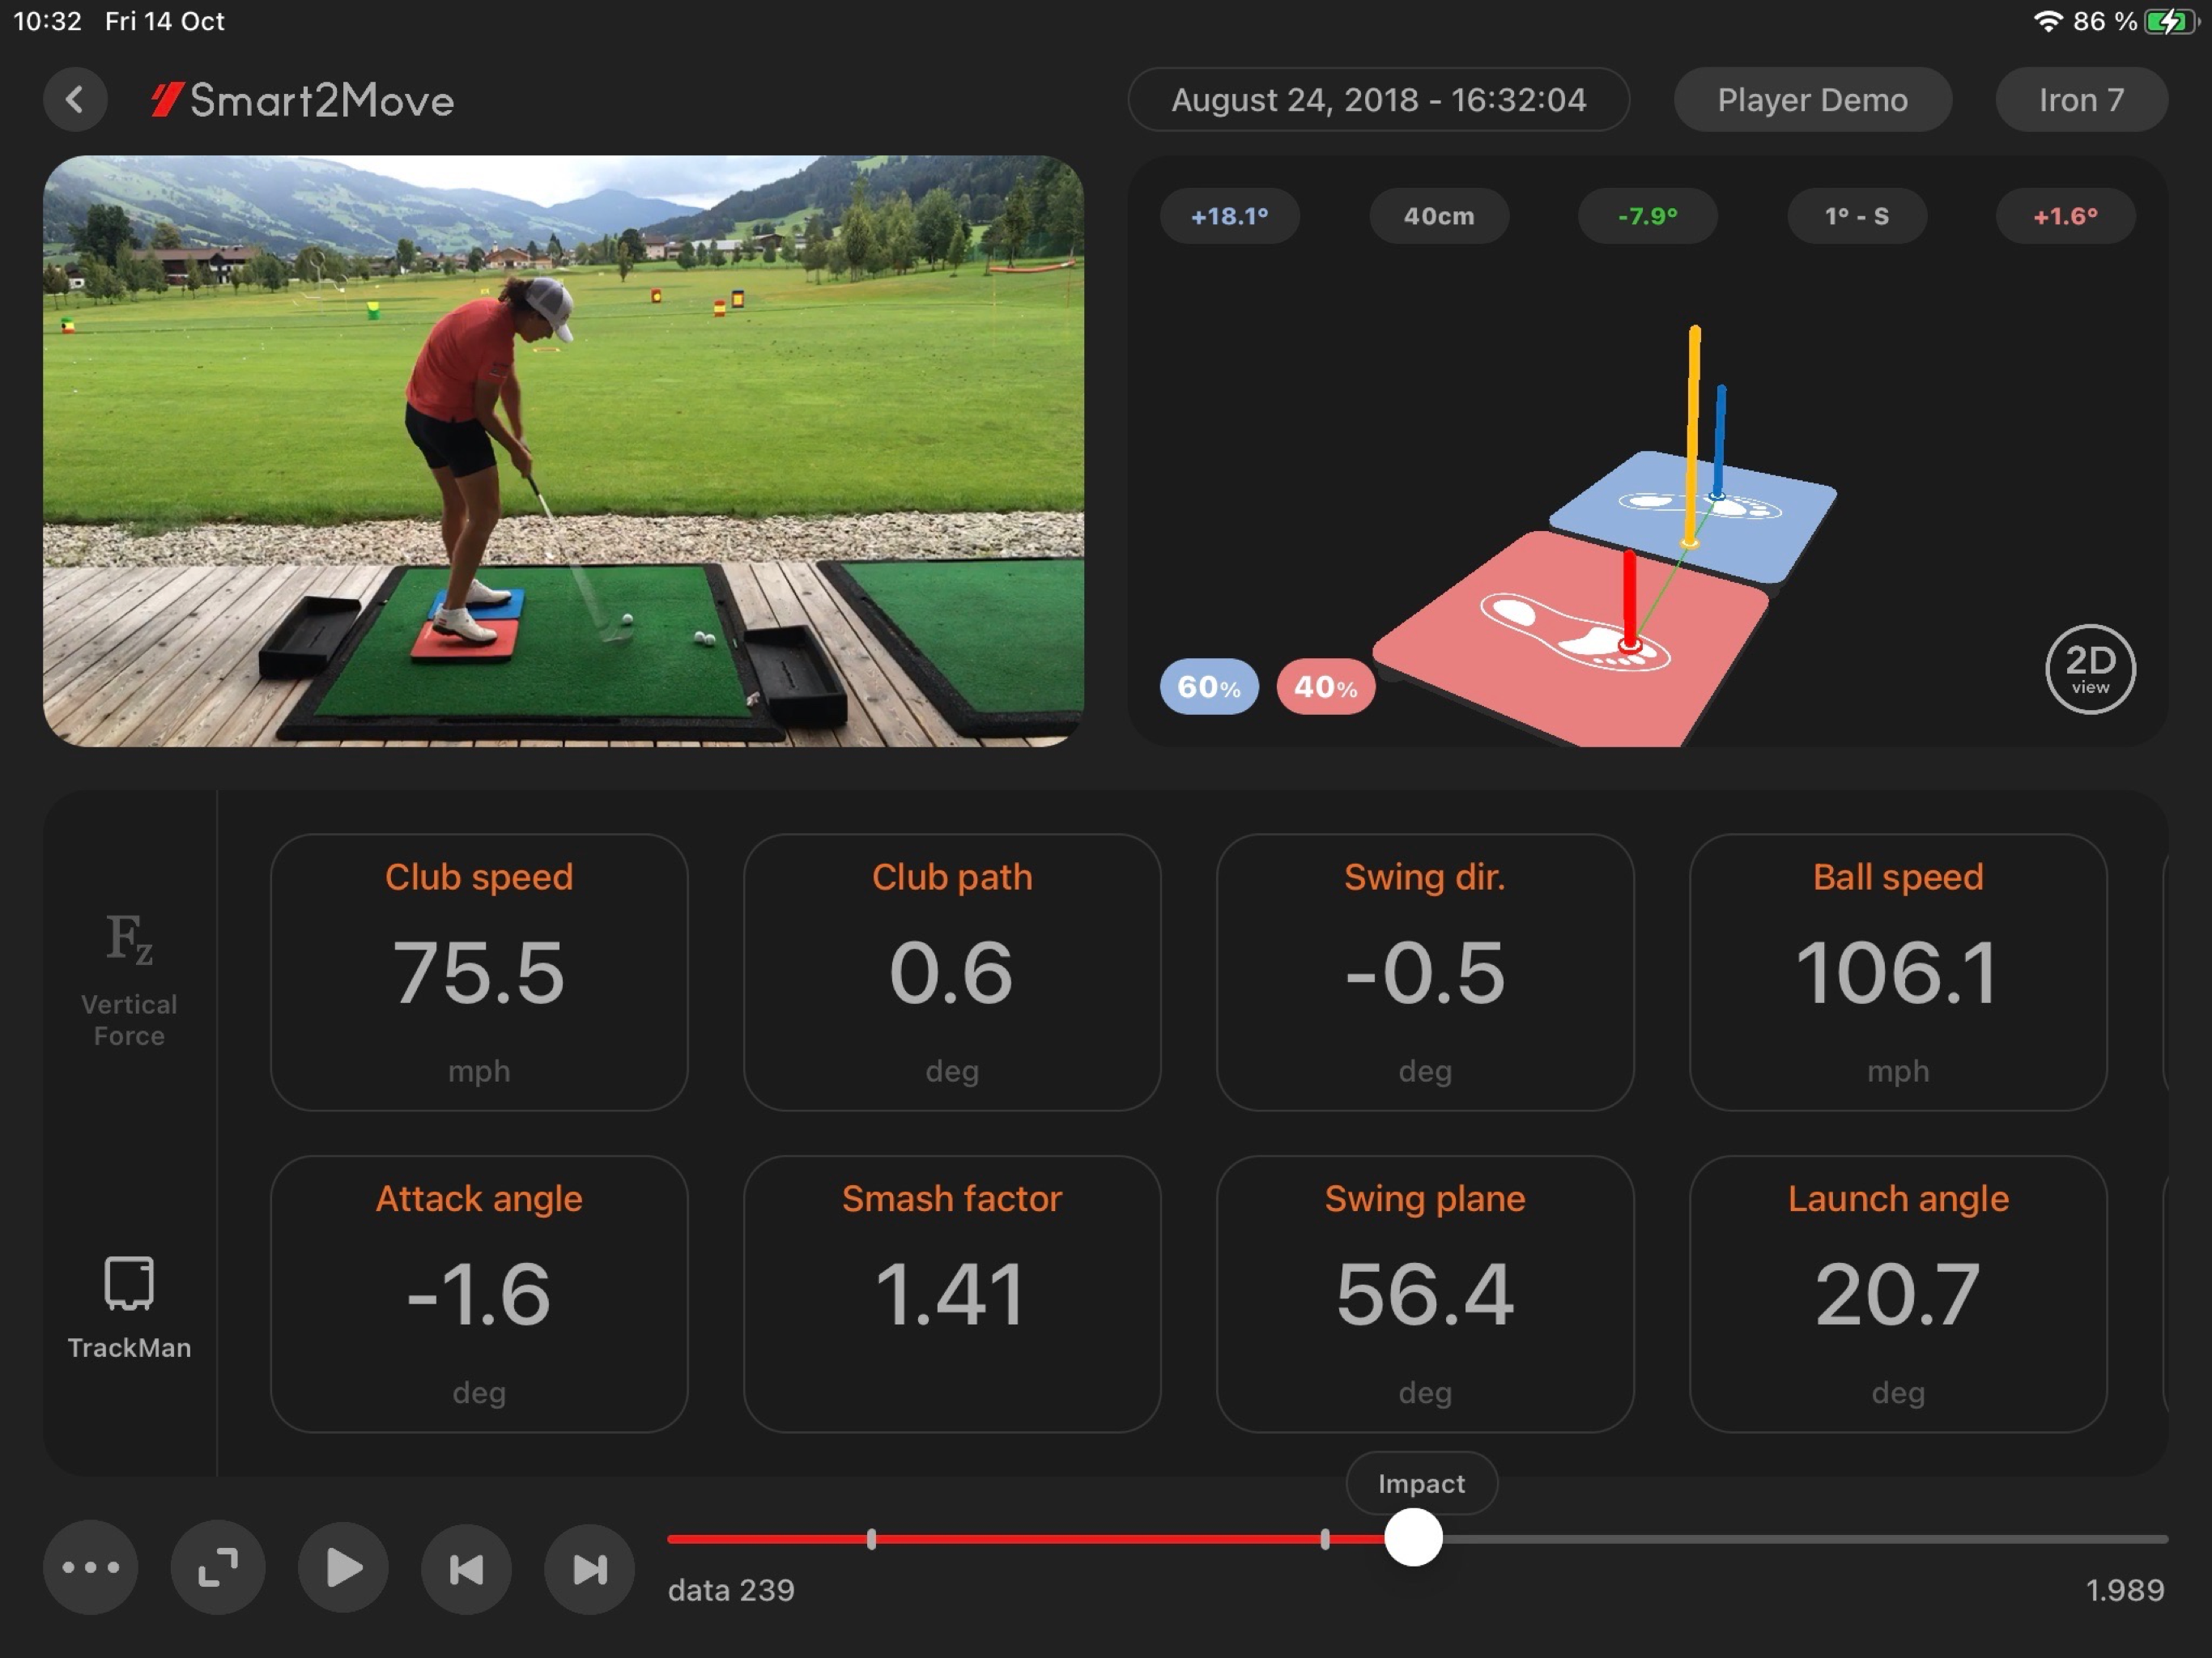Viewport: 2212px width, 1658px height.
Task: Skip to previous swing event
Action: (466, 1568)
